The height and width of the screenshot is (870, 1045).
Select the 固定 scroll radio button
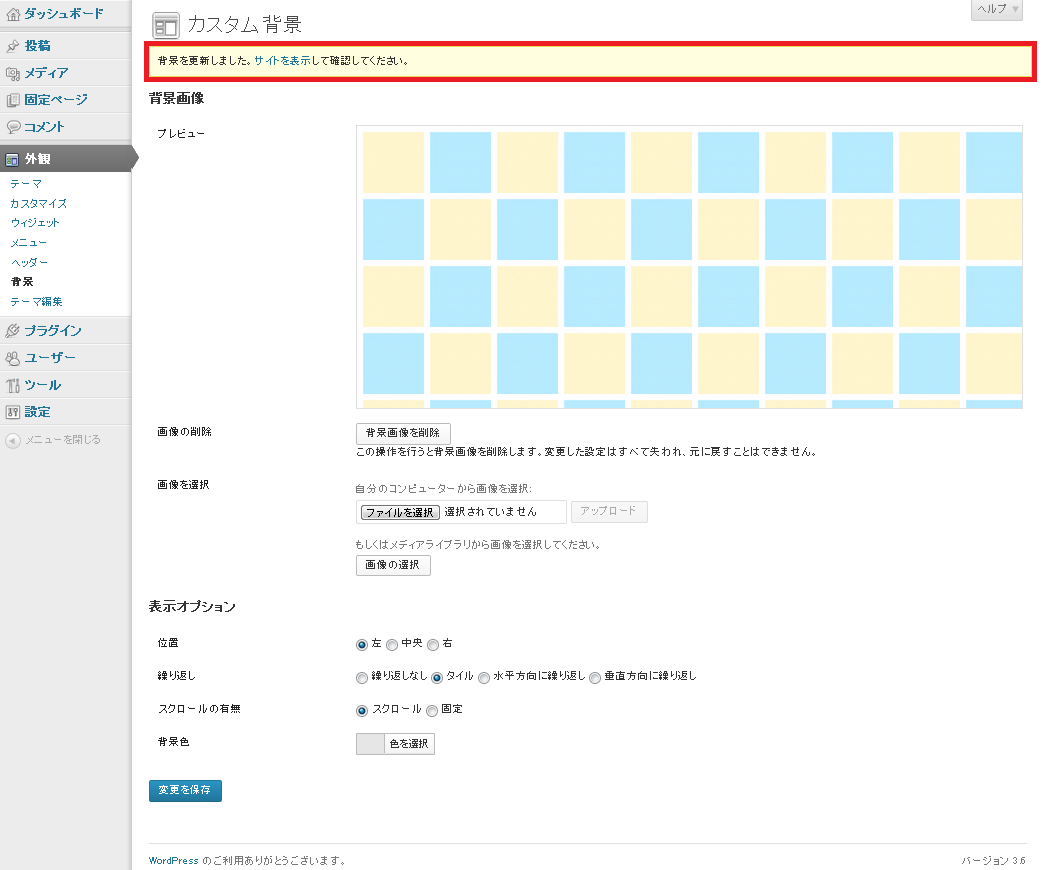pyautogui.click(x=432, y=710)
